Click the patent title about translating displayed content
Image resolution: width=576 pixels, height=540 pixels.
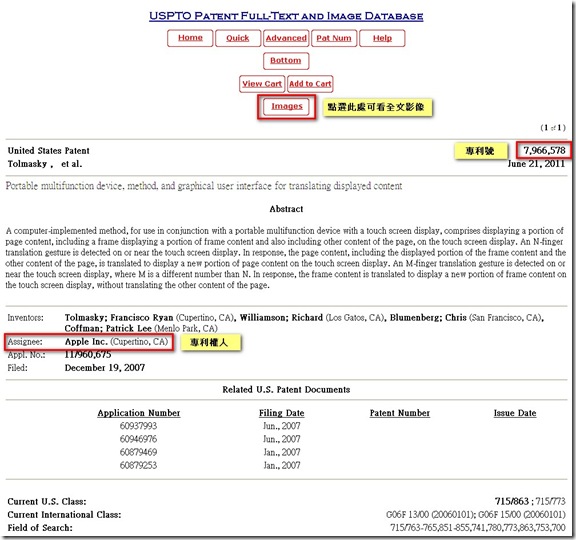pyautogui.click(x=204, y=186)
